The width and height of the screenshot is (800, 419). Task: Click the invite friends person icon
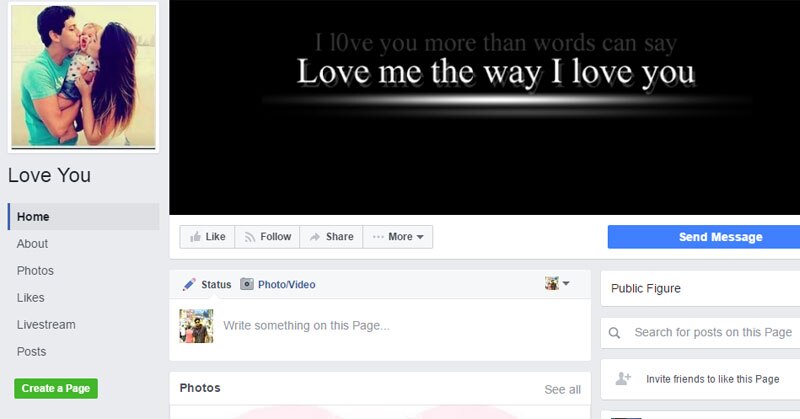click(x=623, y=379)
